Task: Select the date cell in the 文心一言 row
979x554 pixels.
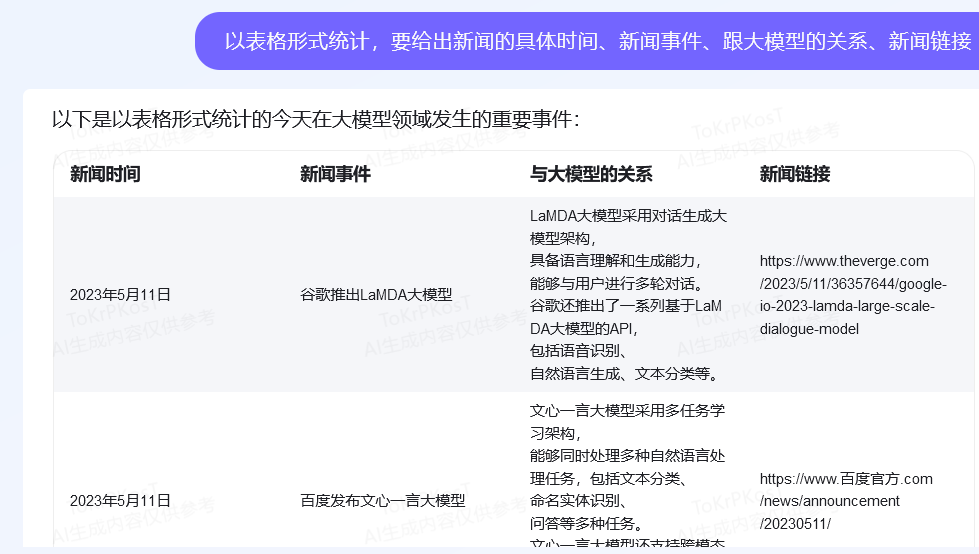Action: click(120, 500)
